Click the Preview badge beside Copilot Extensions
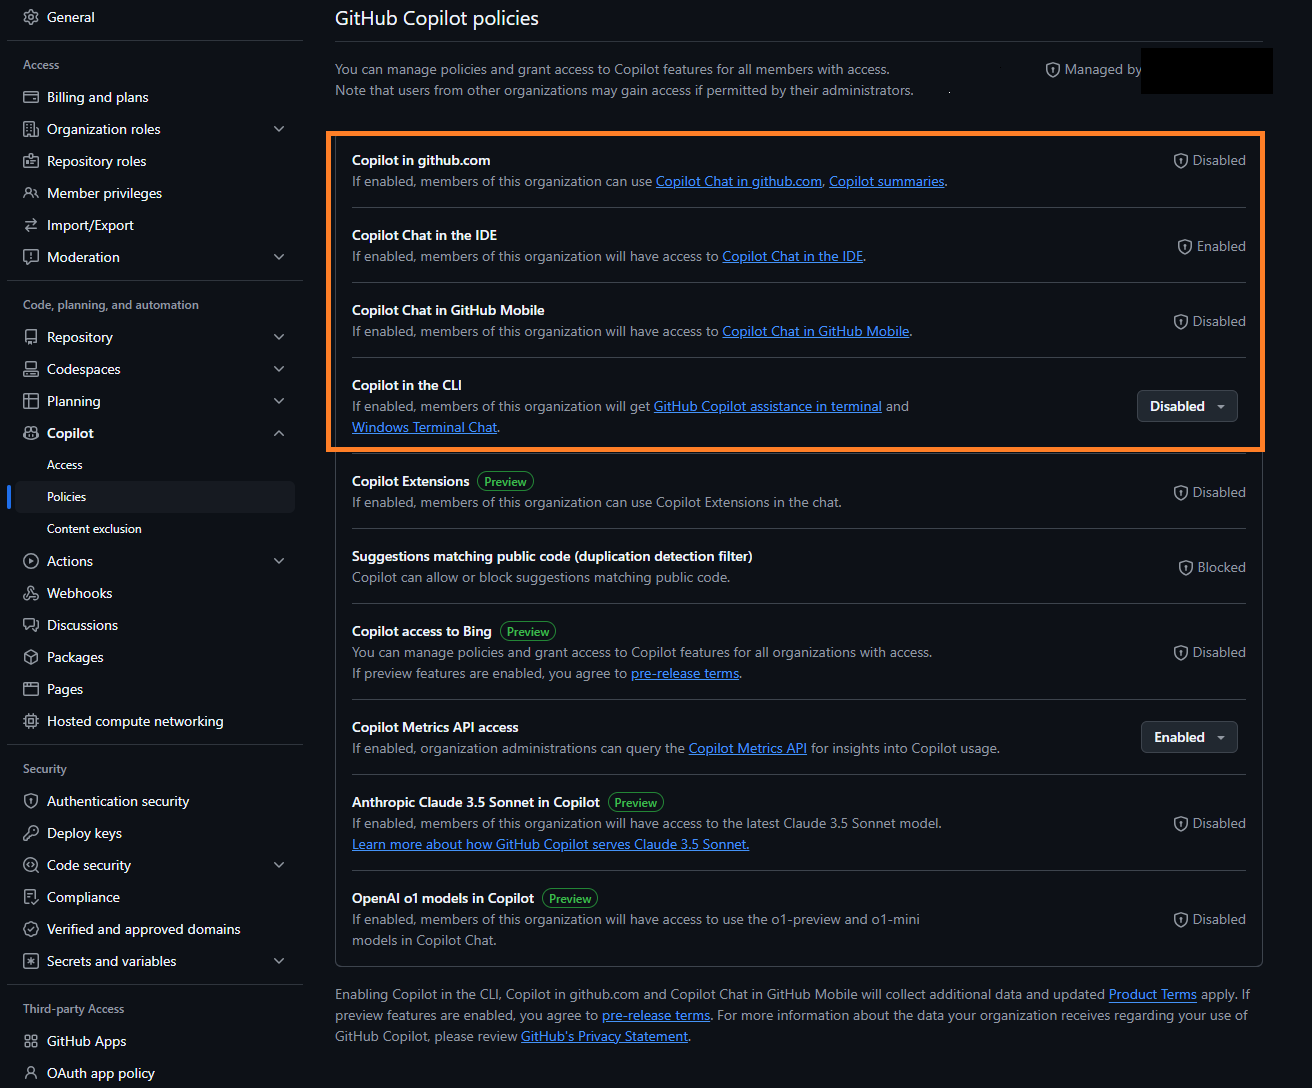The width and height of the screenshot is (1312, 1088). 505,481
